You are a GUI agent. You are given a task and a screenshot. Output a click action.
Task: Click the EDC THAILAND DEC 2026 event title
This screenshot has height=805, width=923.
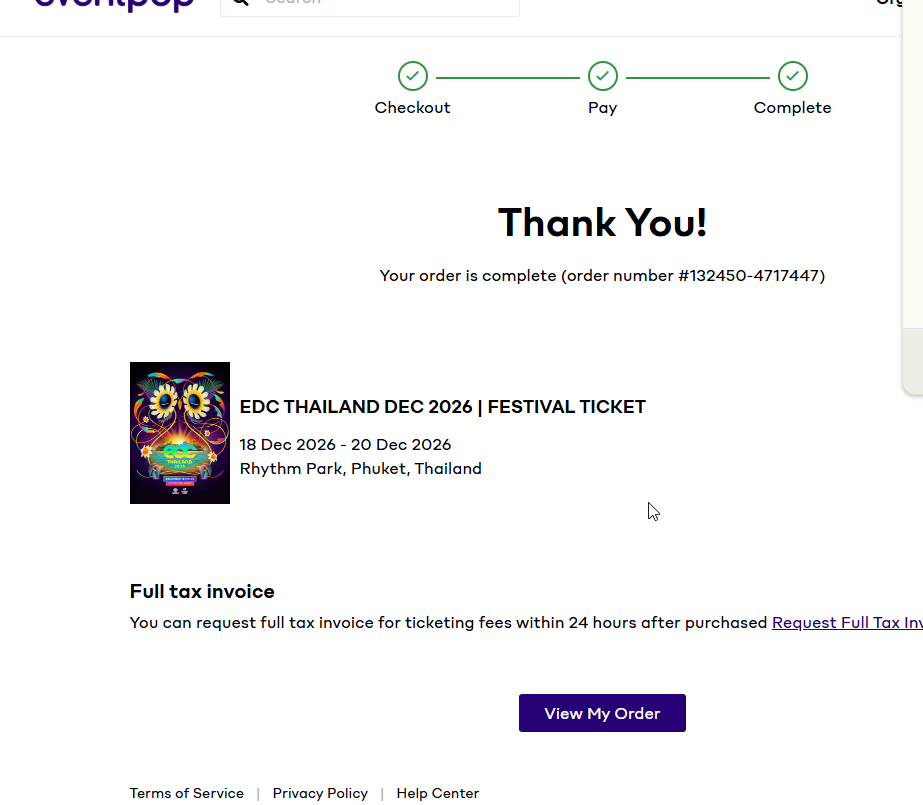(x=443, y=407)
